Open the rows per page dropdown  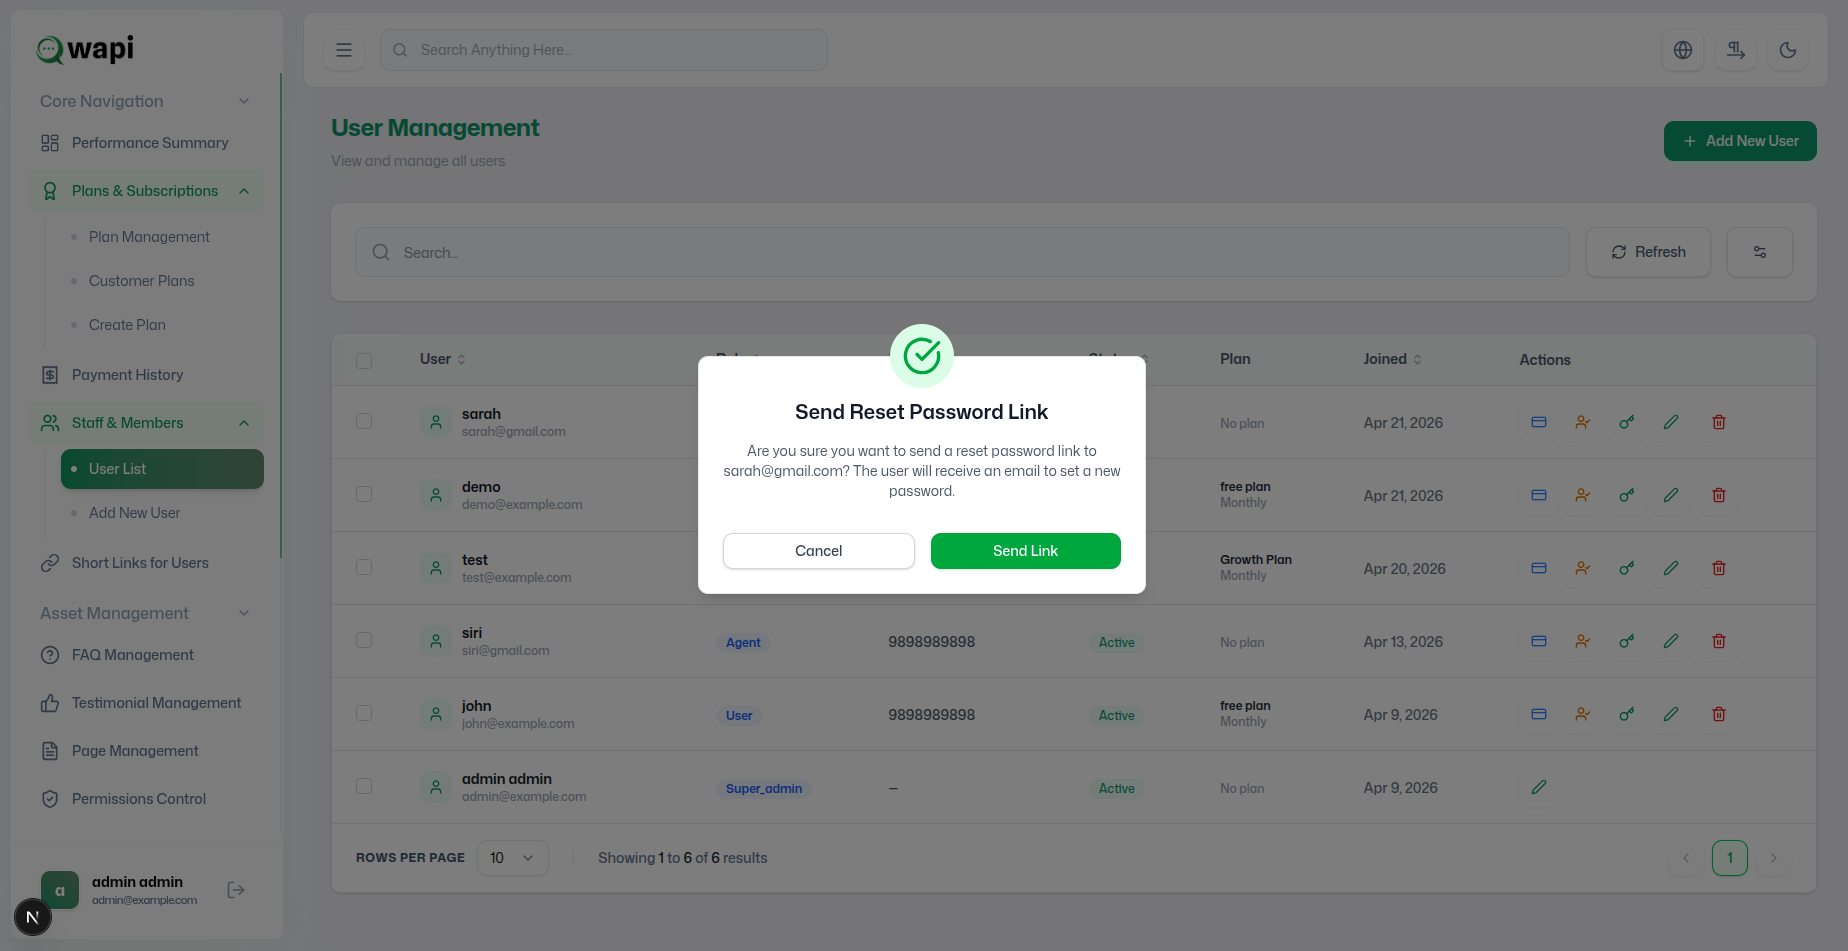click(x=513, y=858)
